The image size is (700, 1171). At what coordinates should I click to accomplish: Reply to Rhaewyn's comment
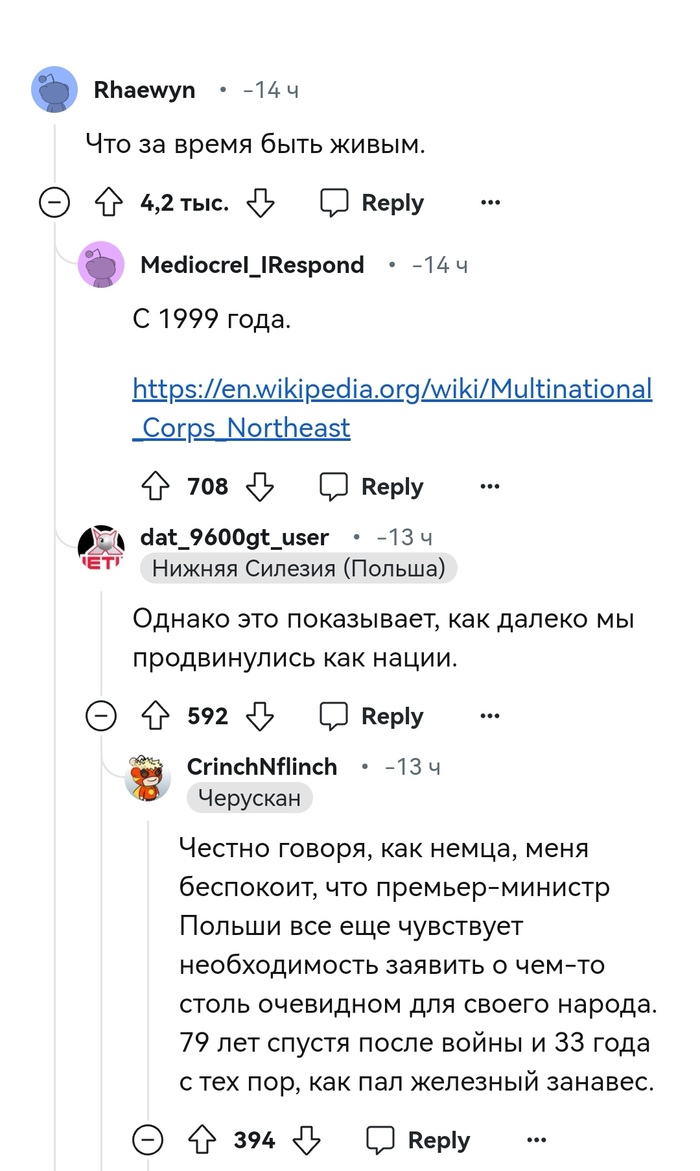pos(372,204)
